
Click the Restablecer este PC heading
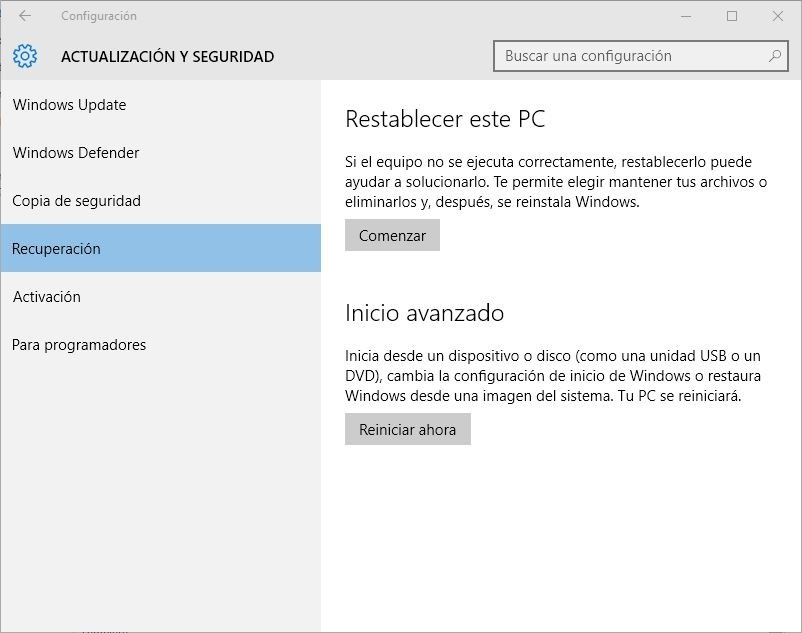coord(445,119)
